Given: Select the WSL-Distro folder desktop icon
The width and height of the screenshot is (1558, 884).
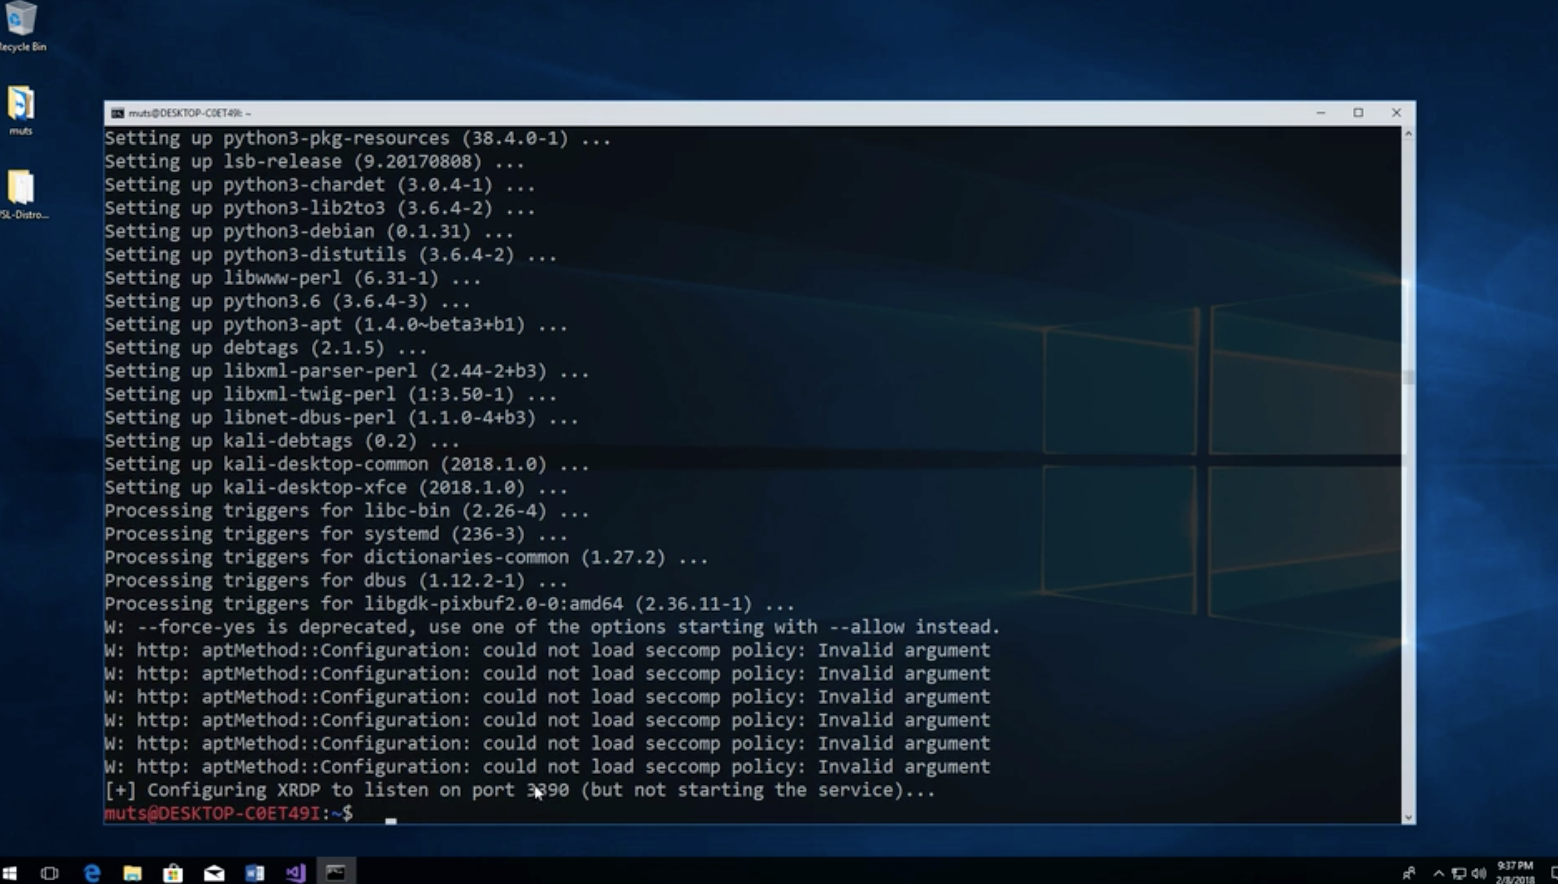Looking at the screenshot, I should (x=22, y=194).
